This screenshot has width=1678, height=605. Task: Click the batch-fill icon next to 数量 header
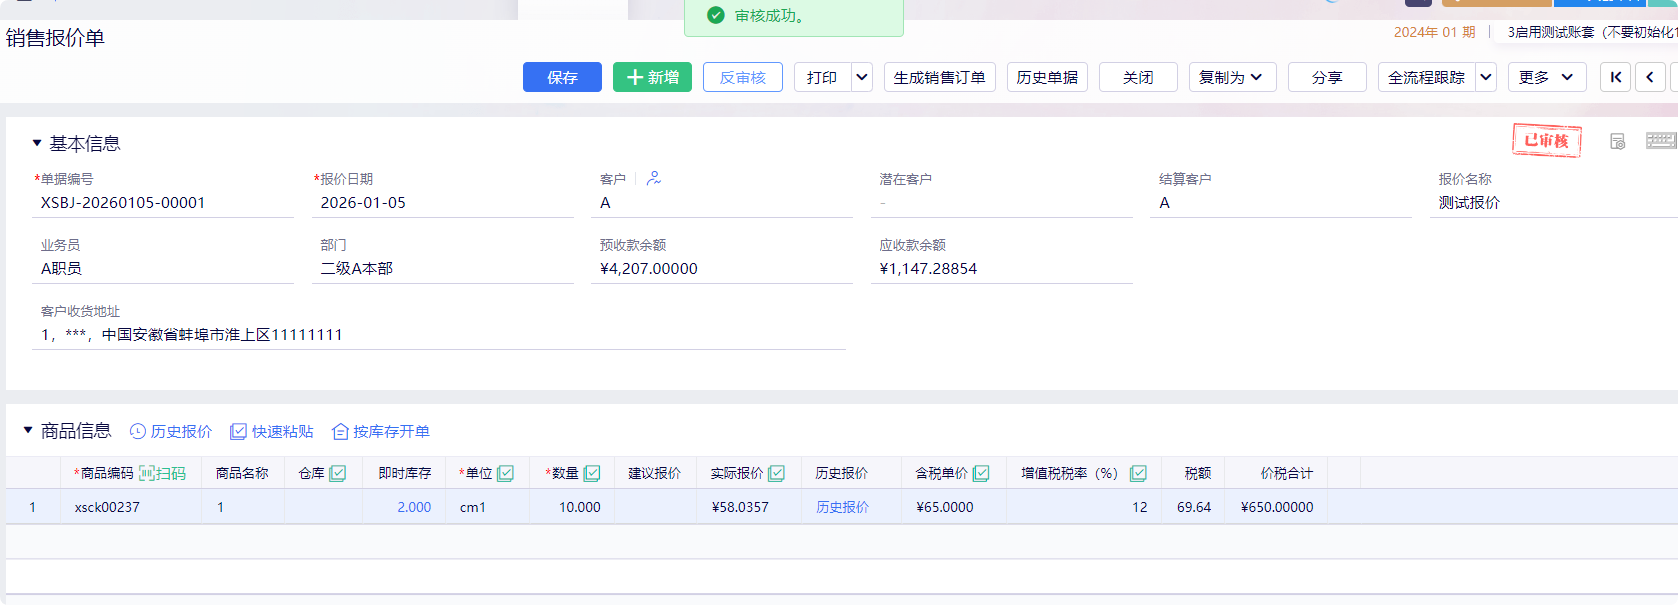point(592,473)
